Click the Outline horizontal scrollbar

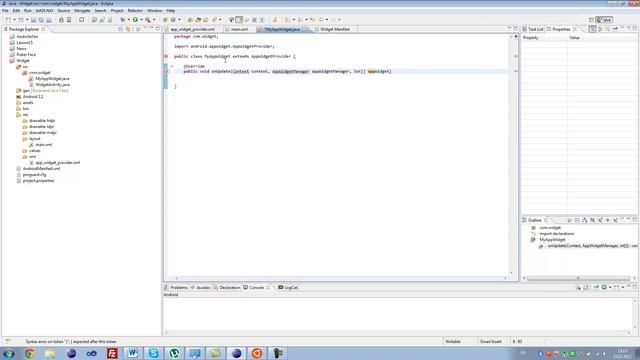click(x=578, y=279)
